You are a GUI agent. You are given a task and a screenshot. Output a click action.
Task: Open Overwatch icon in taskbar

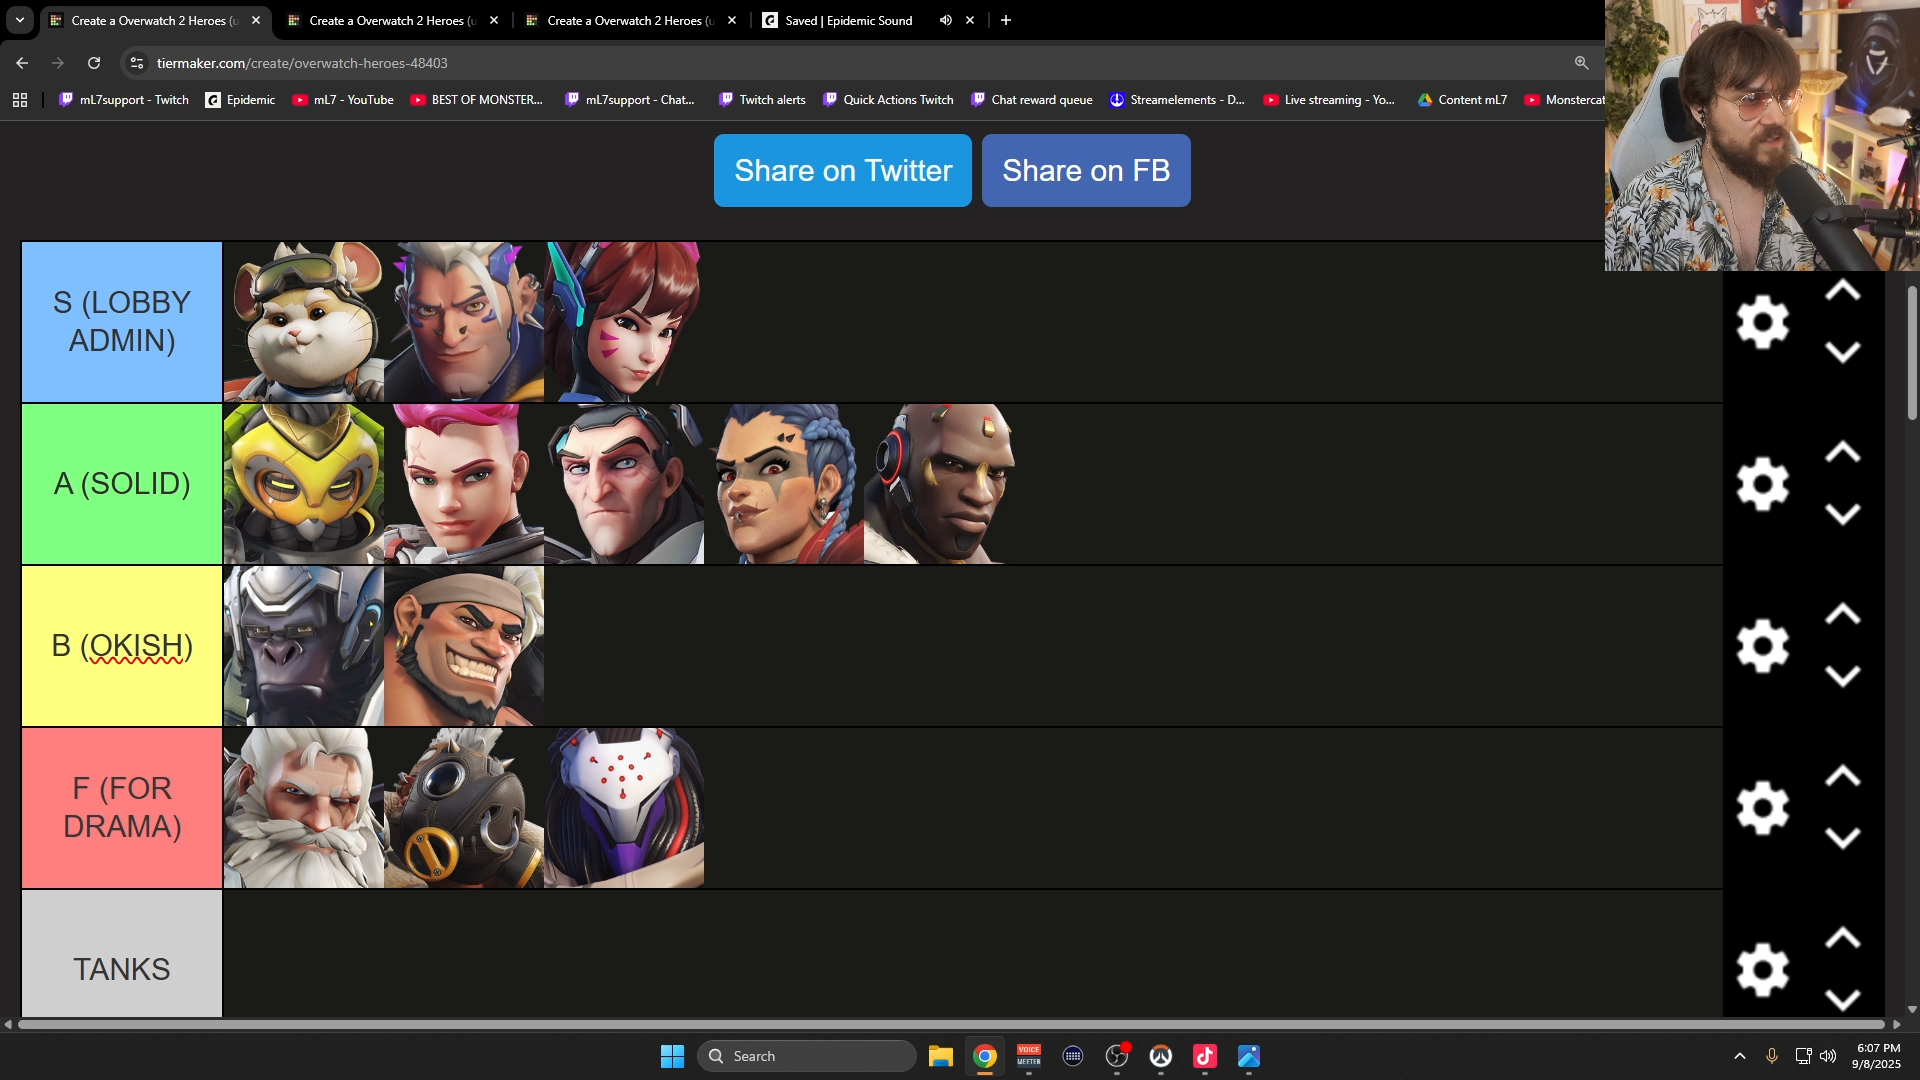click(1161, 1056)
